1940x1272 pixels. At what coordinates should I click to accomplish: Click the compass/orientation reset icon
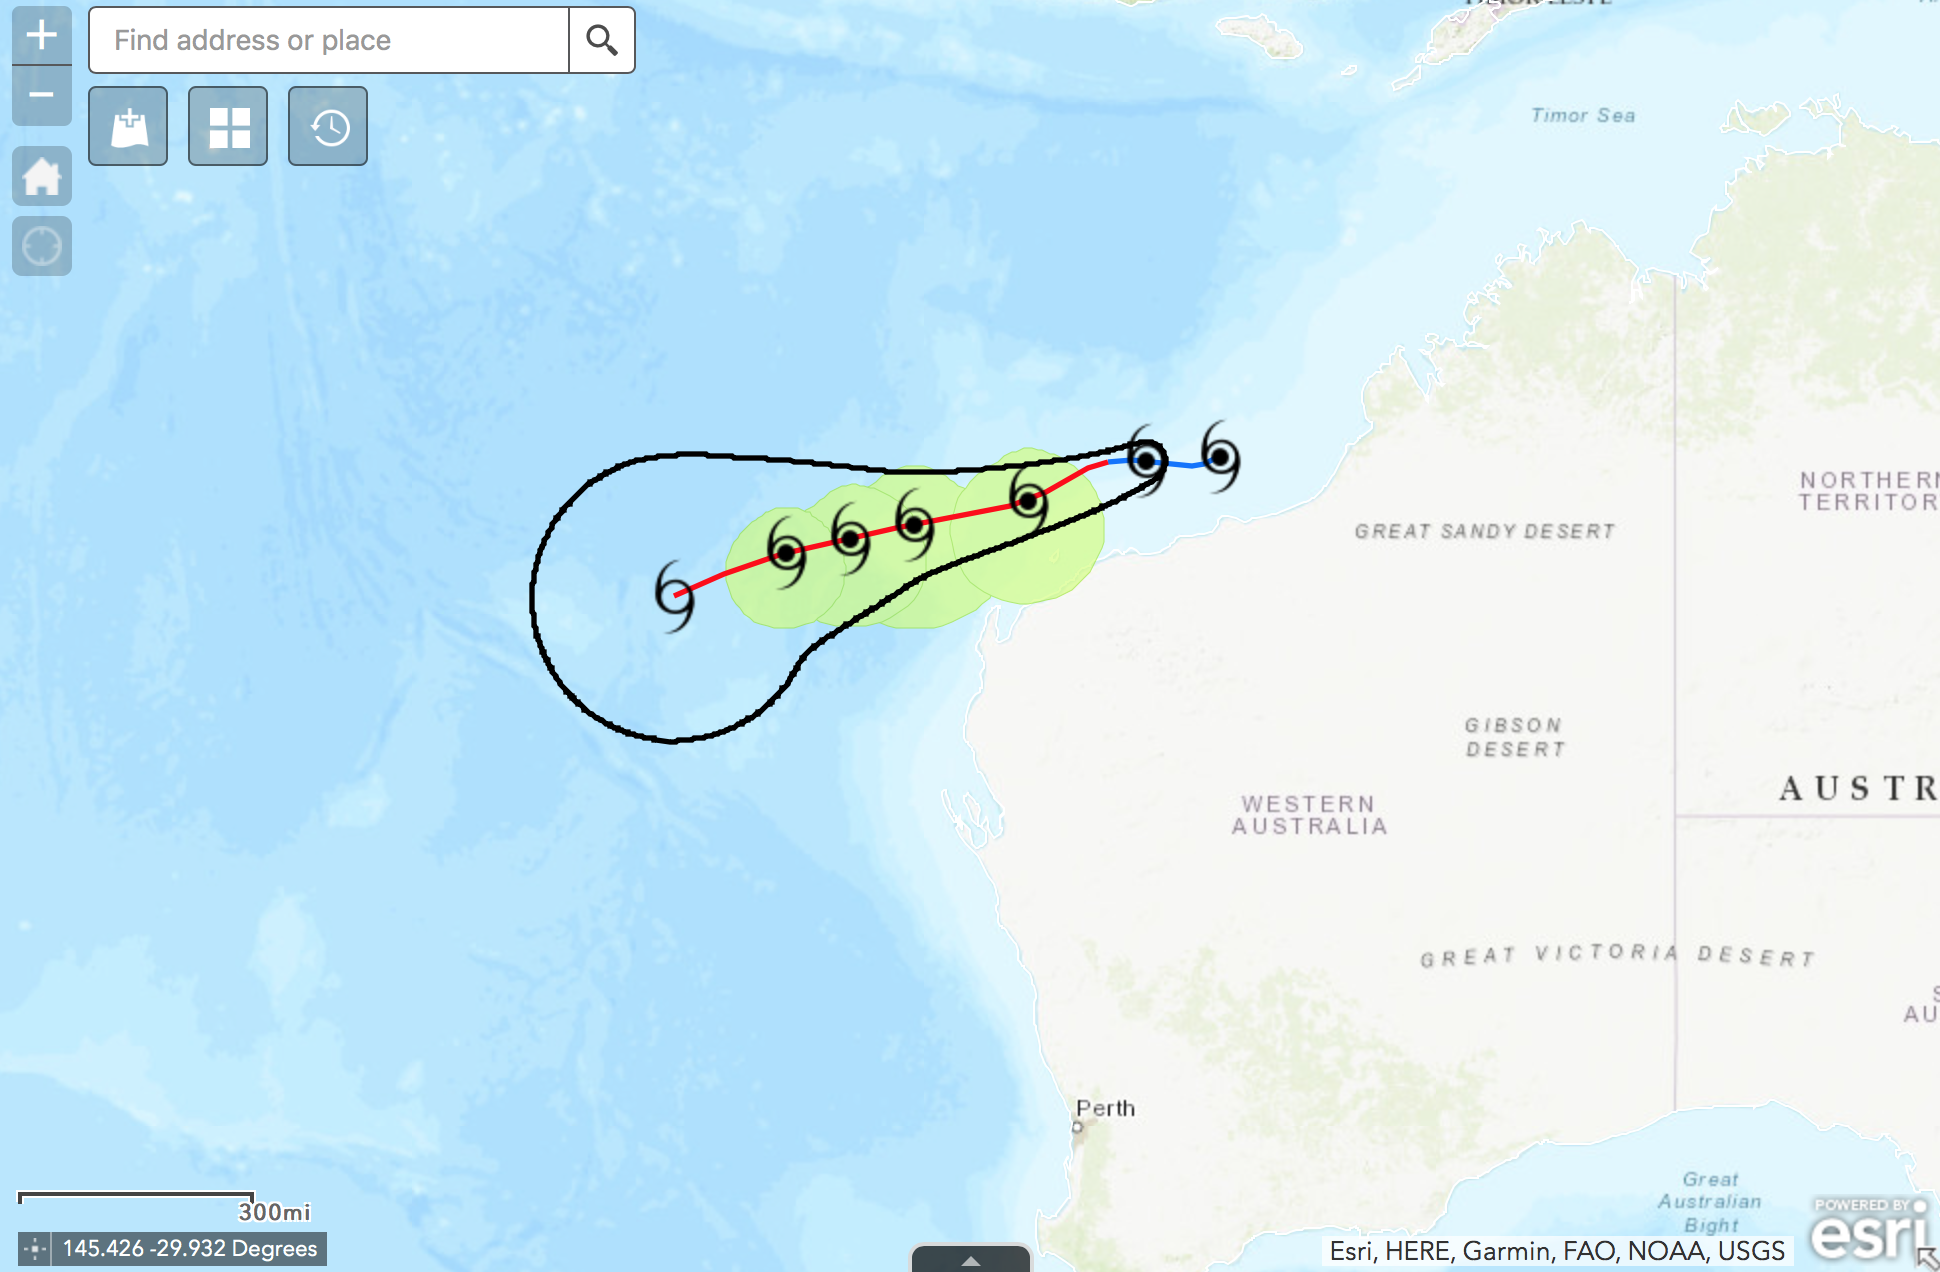(41, 244)
